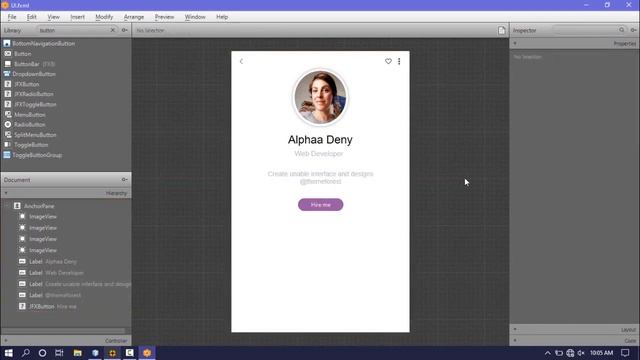Image resolution: width=640 pixels, height=360 pixels.
Task: Open the Library panel options menu
Action: (x=124, y=30)
